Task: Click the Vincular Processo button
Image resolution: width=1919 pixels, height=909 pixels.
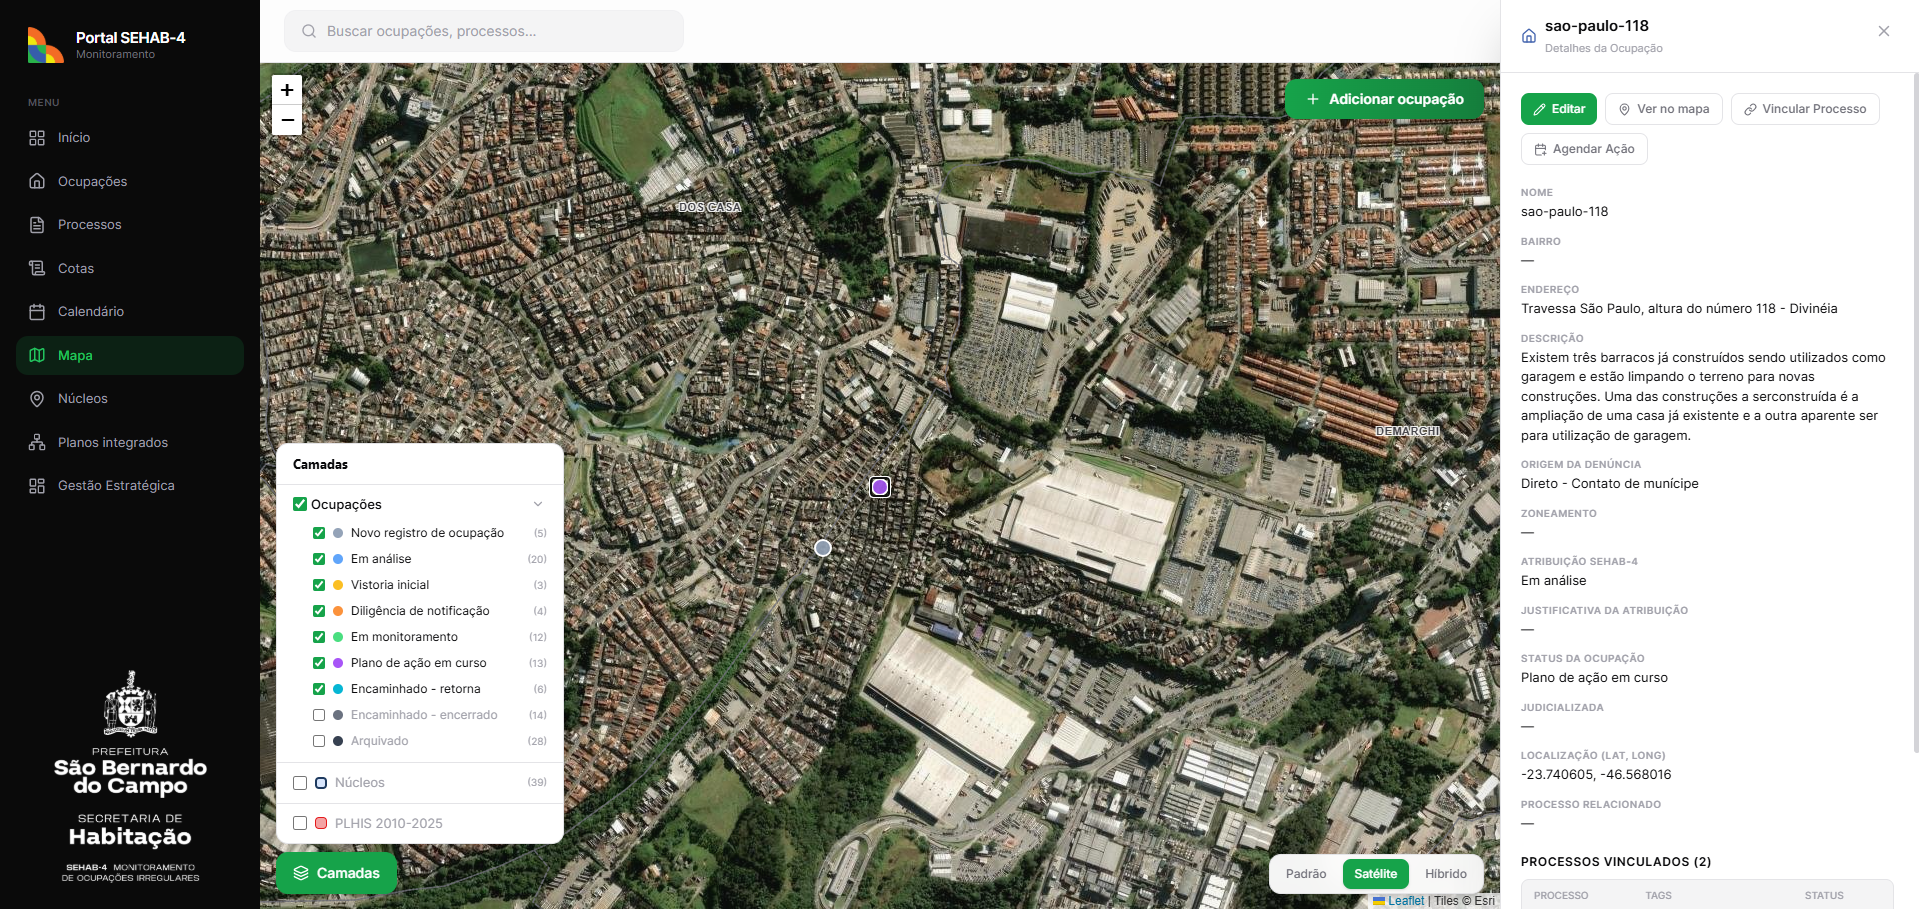Action: (x=1805, y=109)
